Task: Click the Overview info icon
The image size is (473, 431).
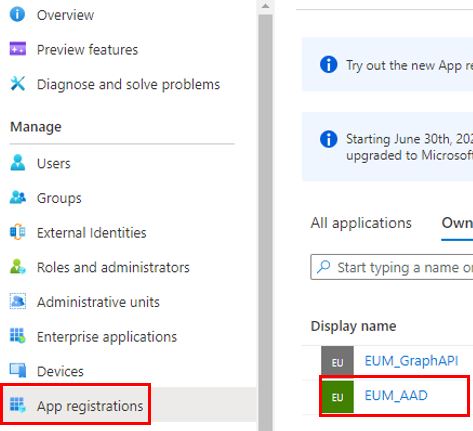Action: coord(17,15)
